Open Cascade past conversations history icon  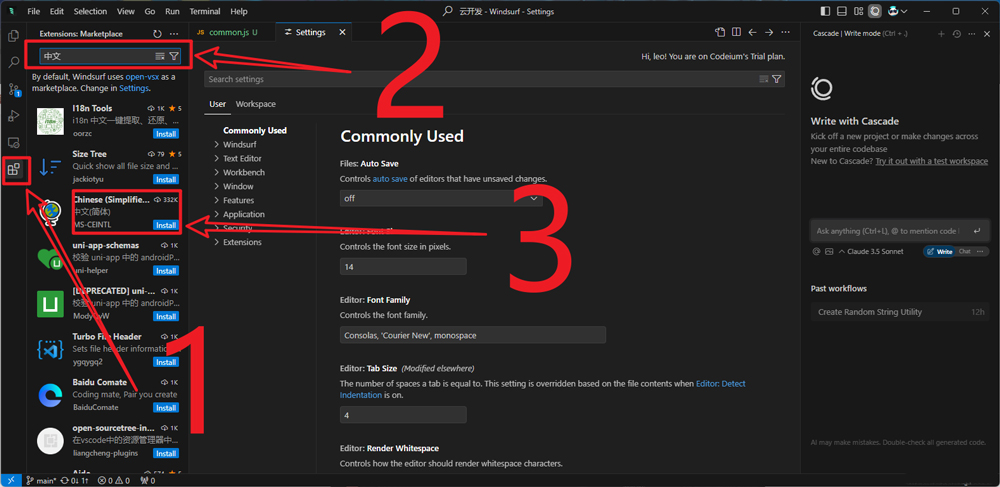[956, 33]
